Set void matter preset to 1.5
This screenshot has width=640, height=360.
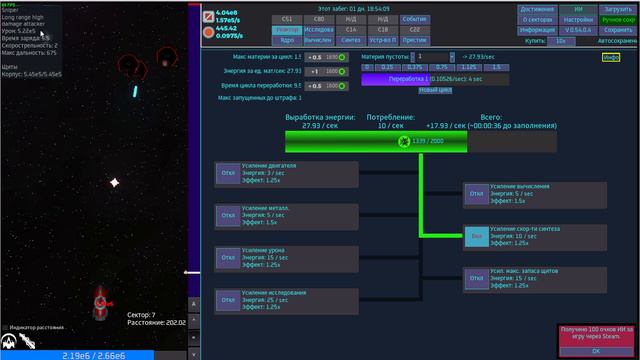[496, 67]
